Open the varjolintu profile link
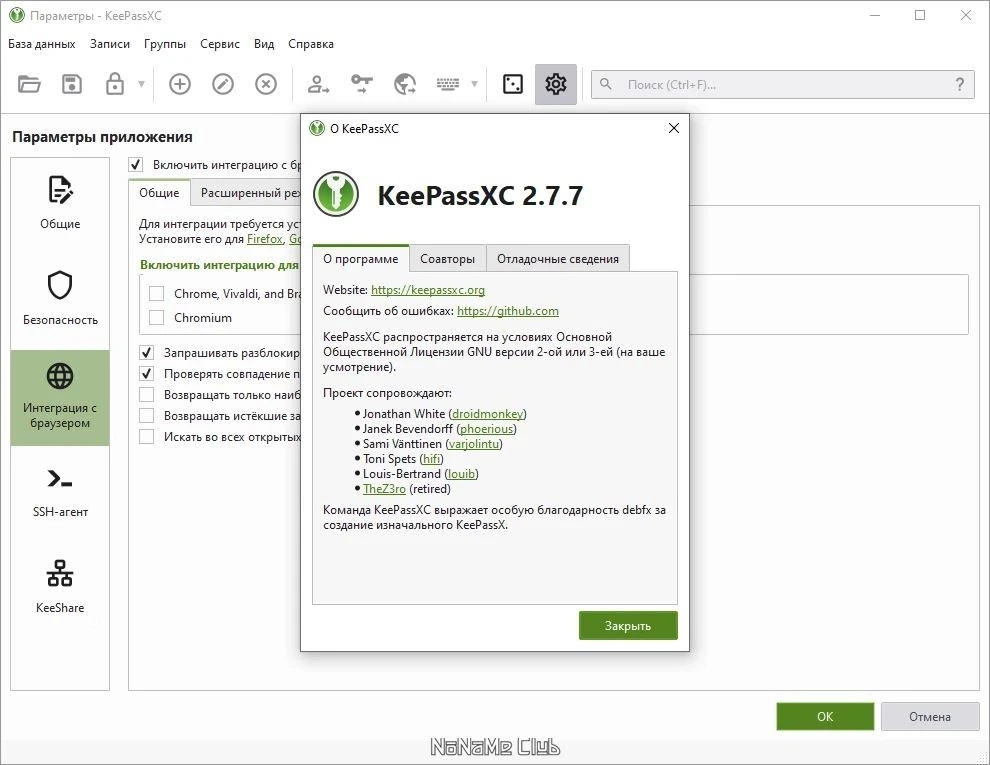The image size is (990, 765). tap(474, 444)
